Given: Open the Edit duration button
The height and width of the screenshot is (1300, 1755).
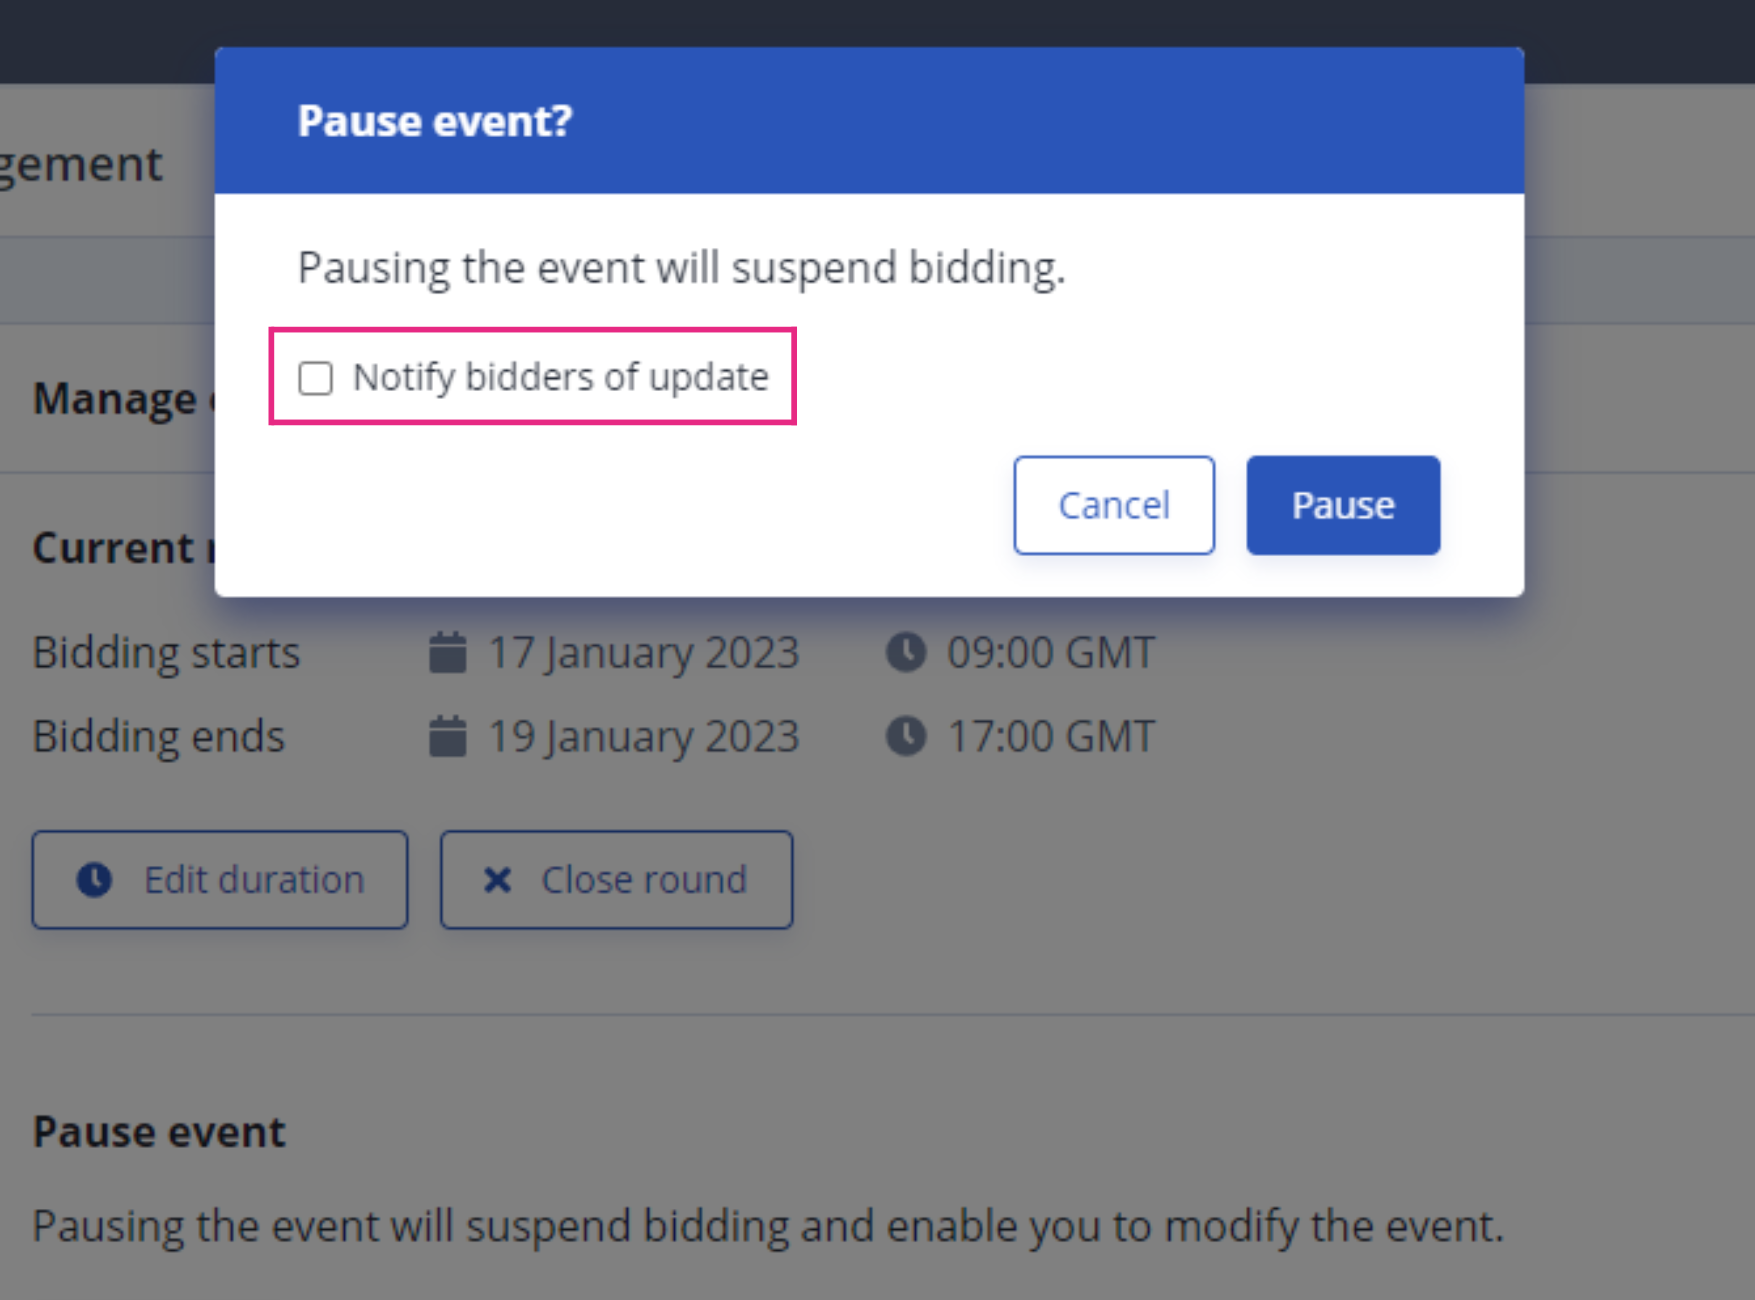Looking at the screenshot, I should point(220,880).
